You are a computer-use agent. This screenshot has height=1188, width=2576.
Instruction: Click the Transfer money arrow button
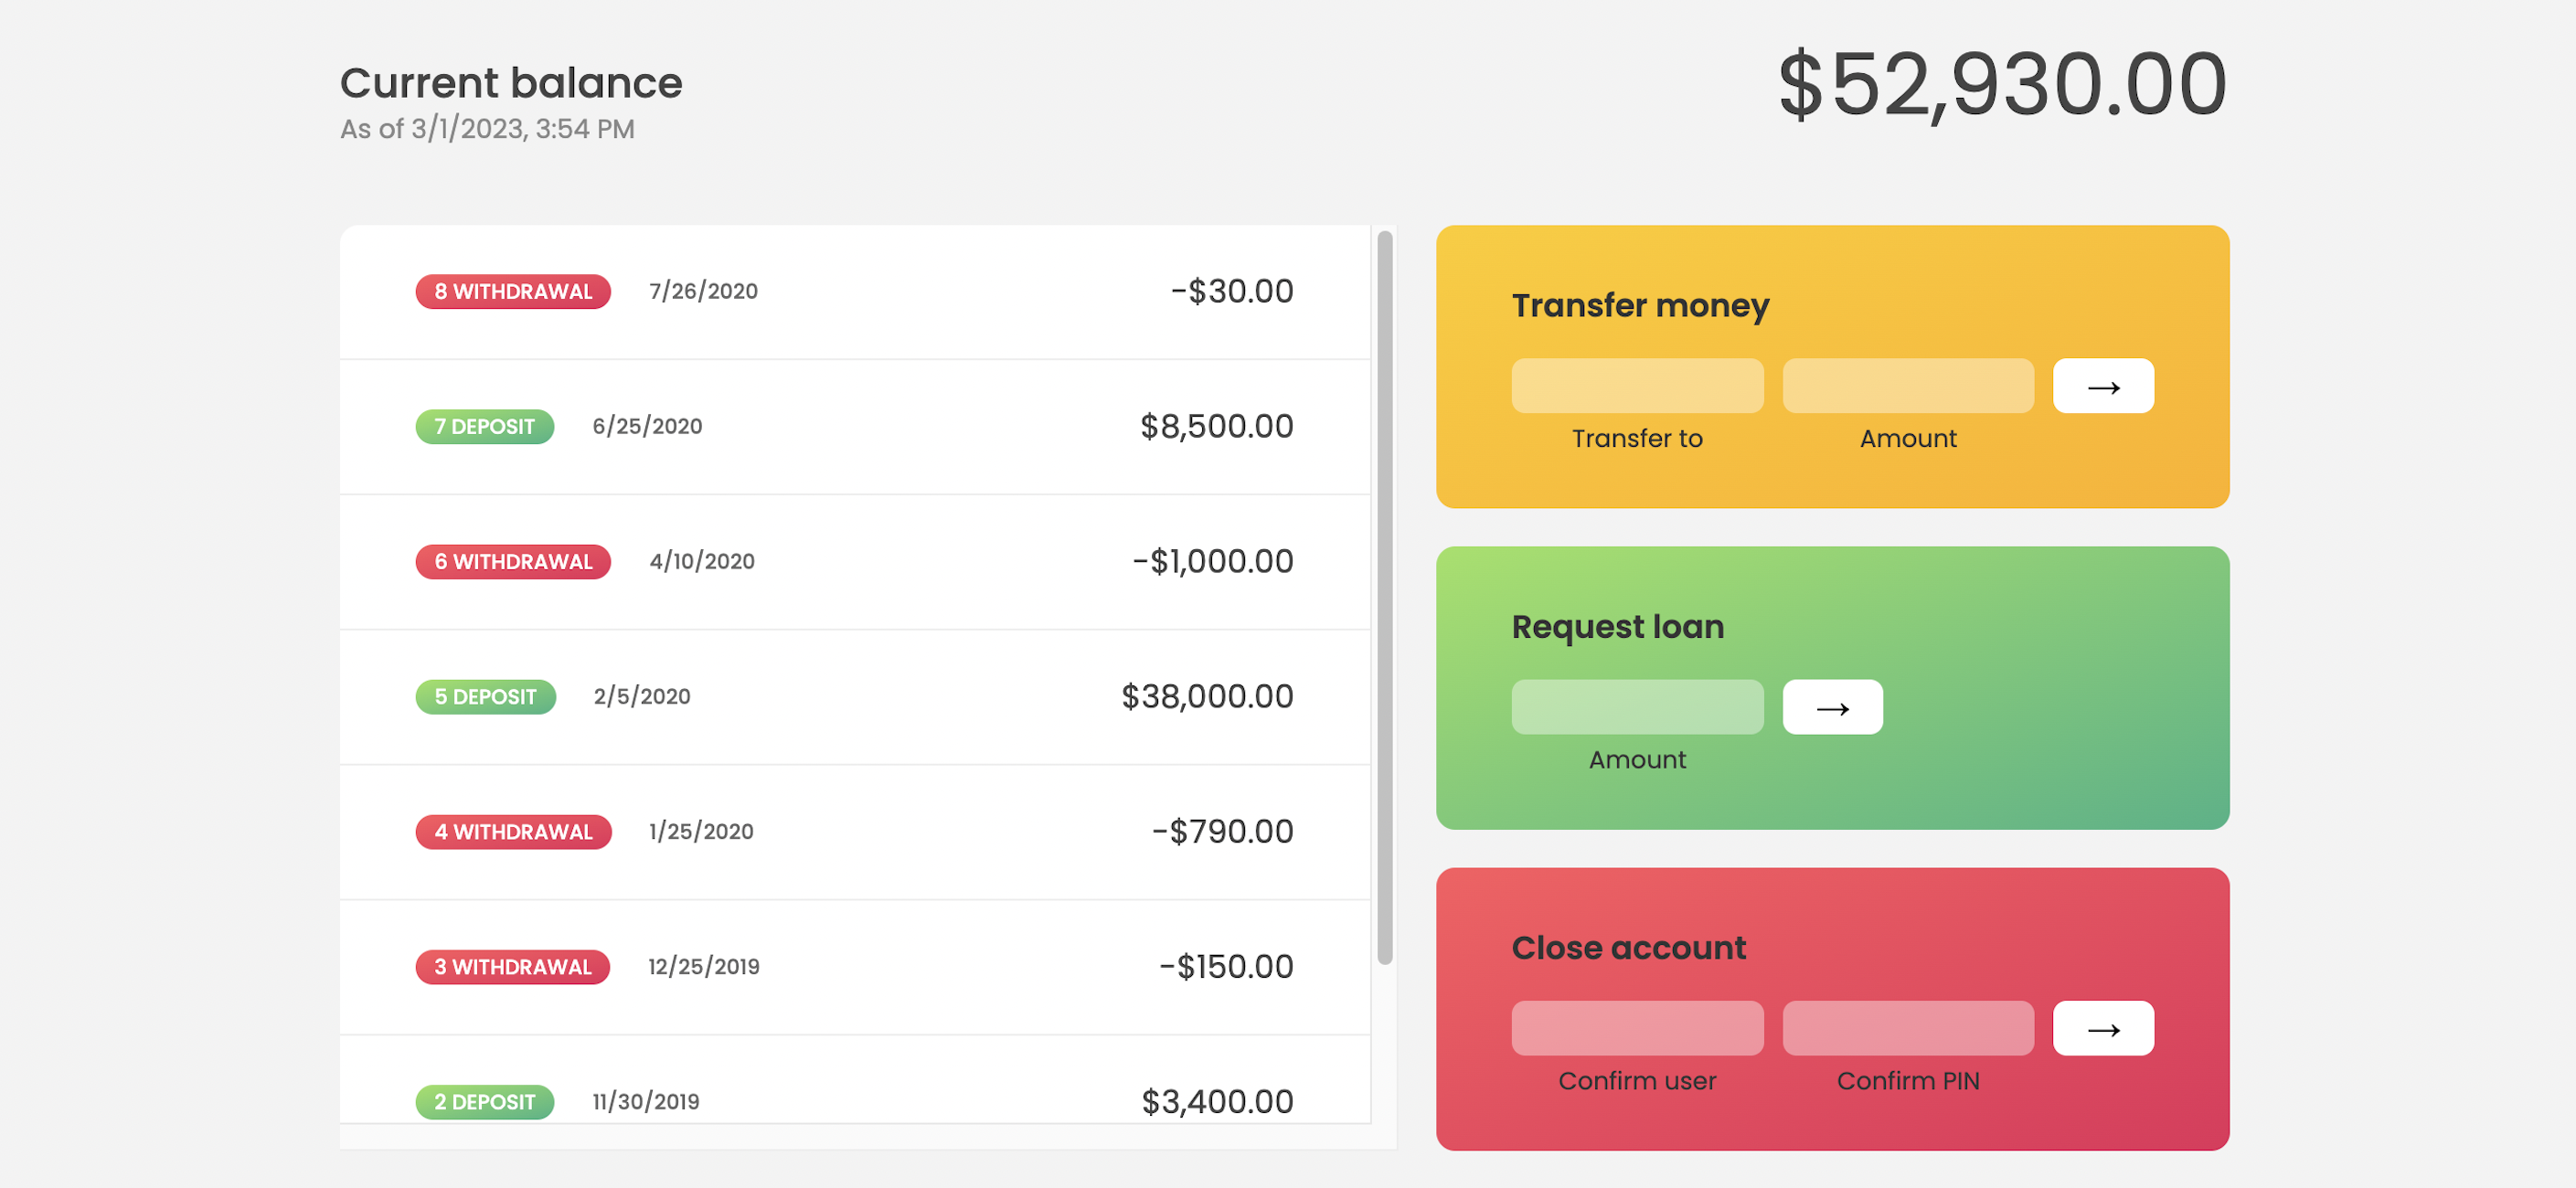[2102, 386]
